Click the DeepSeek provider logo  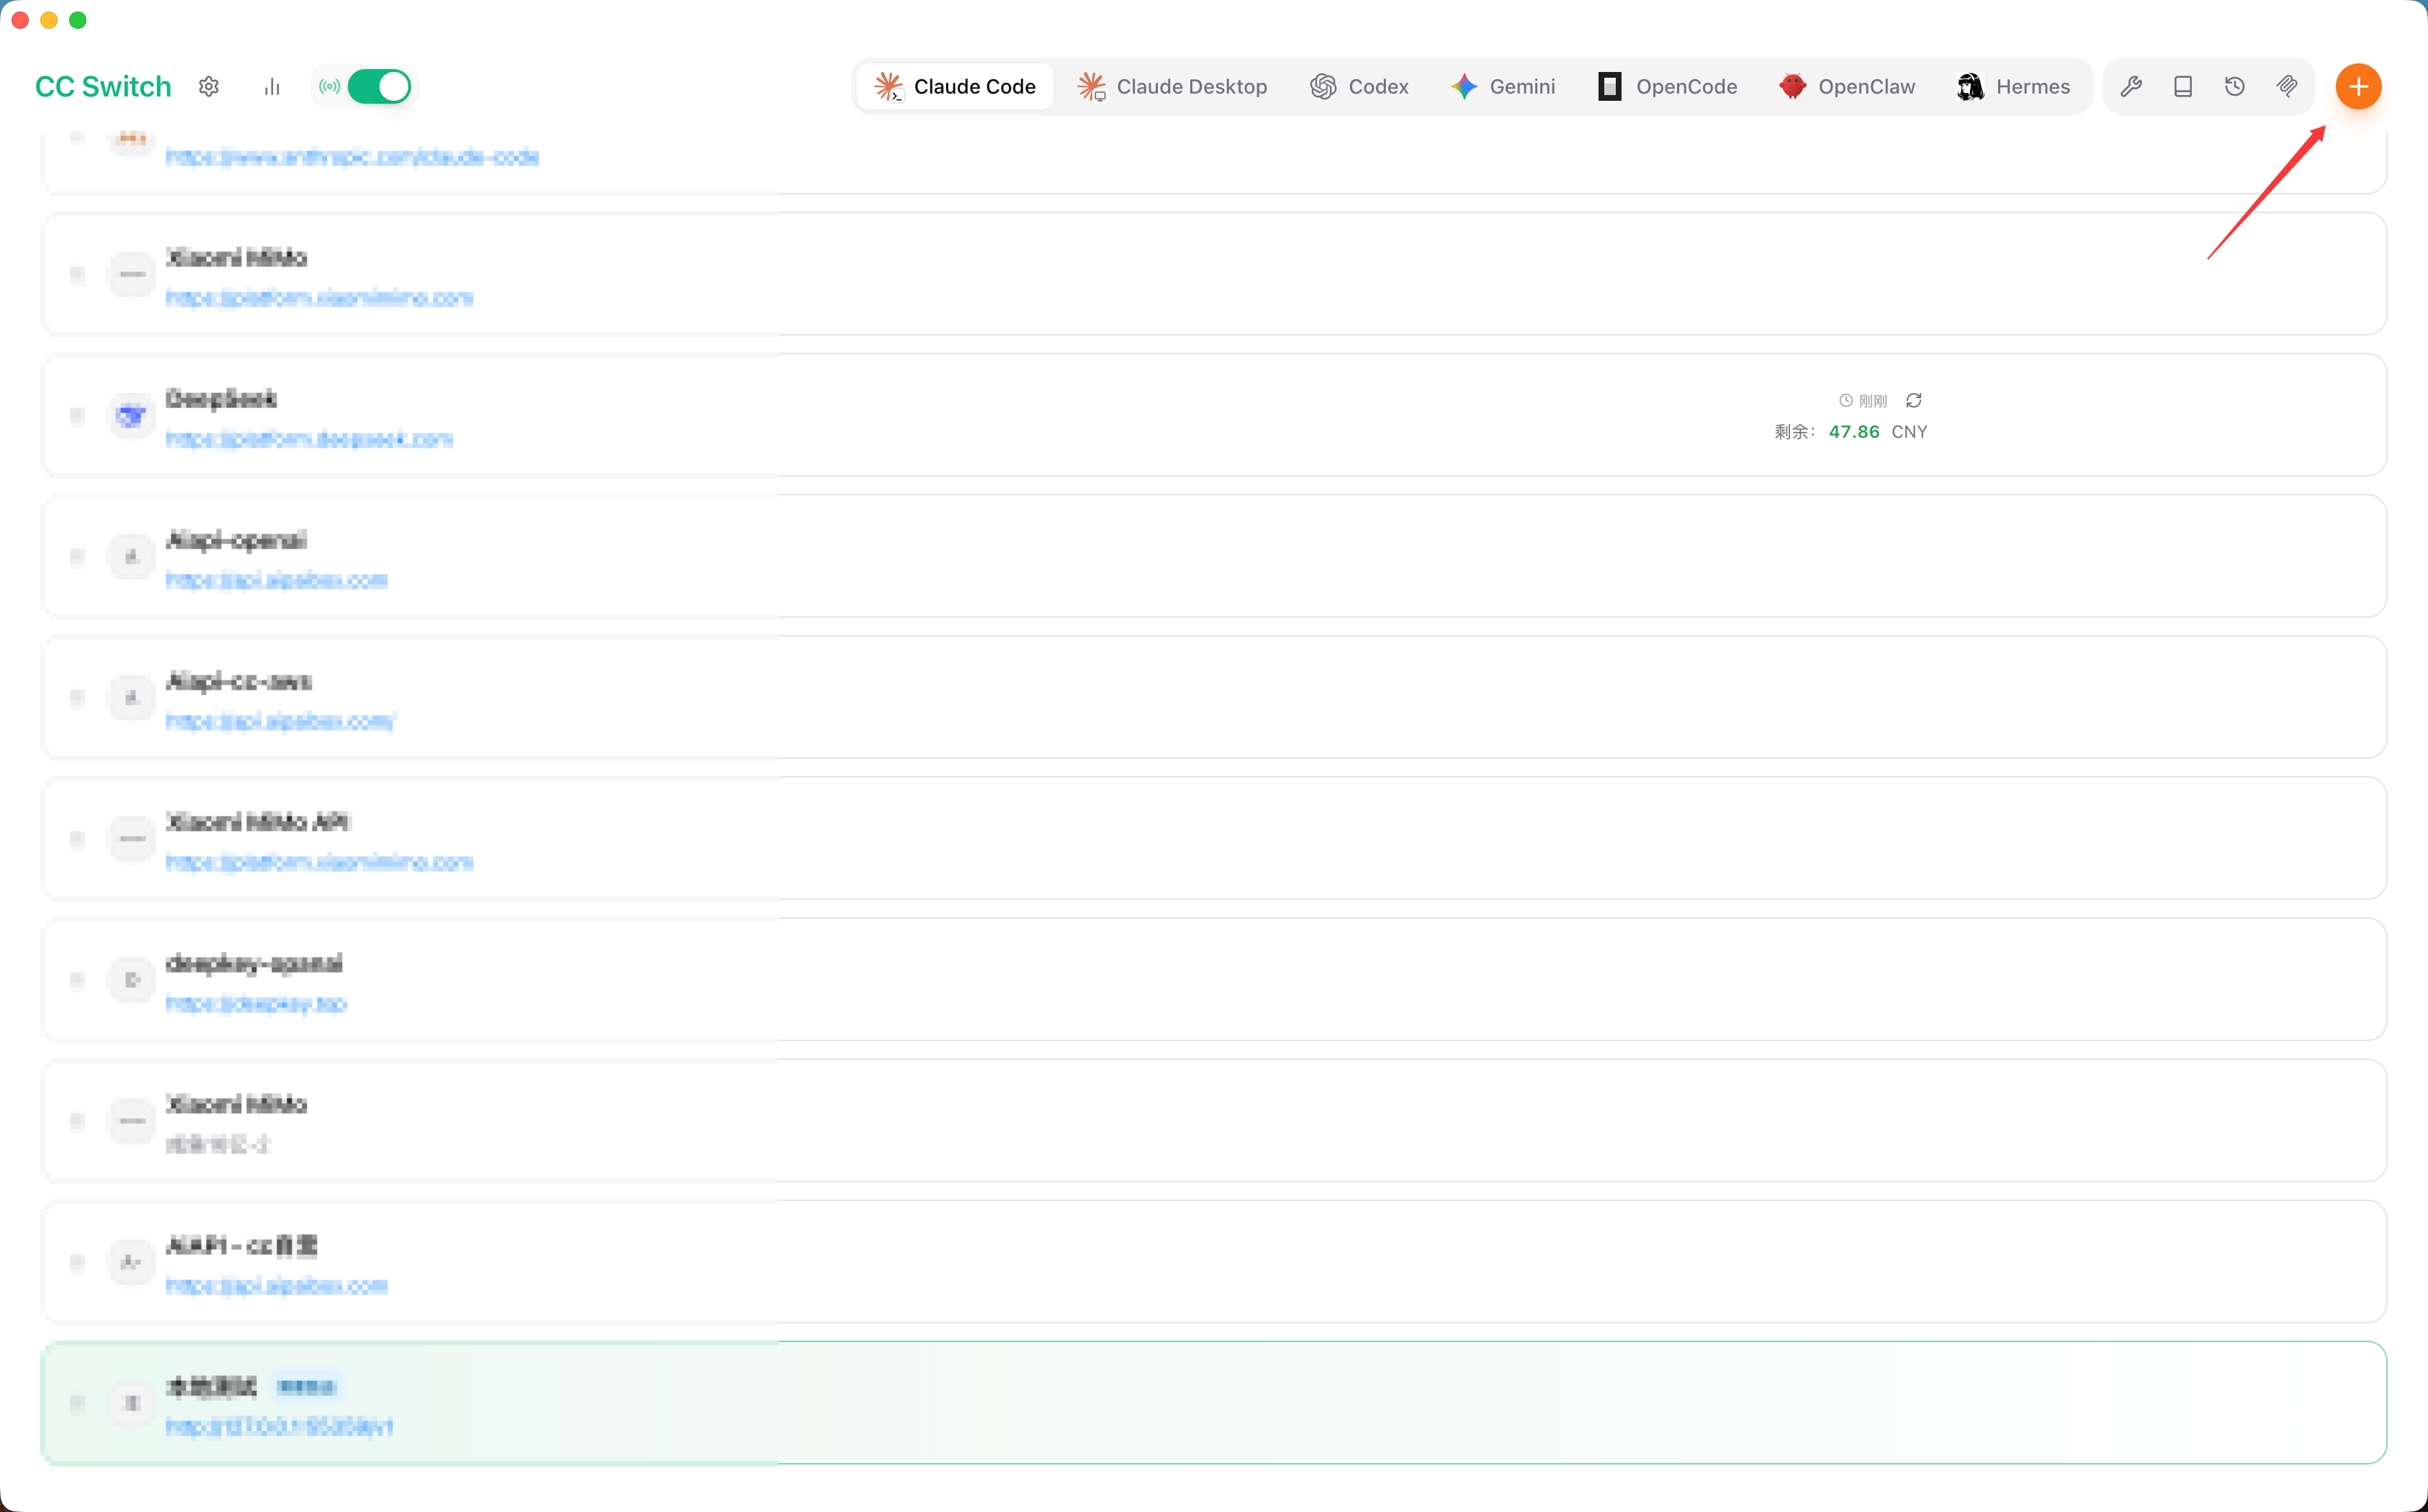click(131, 416)
